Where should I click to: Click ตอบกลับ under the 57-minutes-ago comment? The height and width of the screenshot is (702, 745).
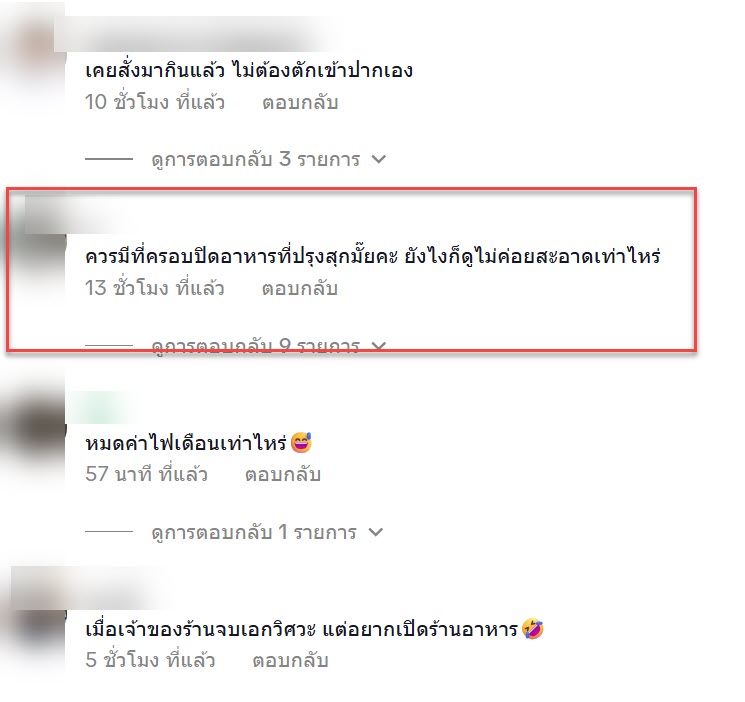point(283,474)
